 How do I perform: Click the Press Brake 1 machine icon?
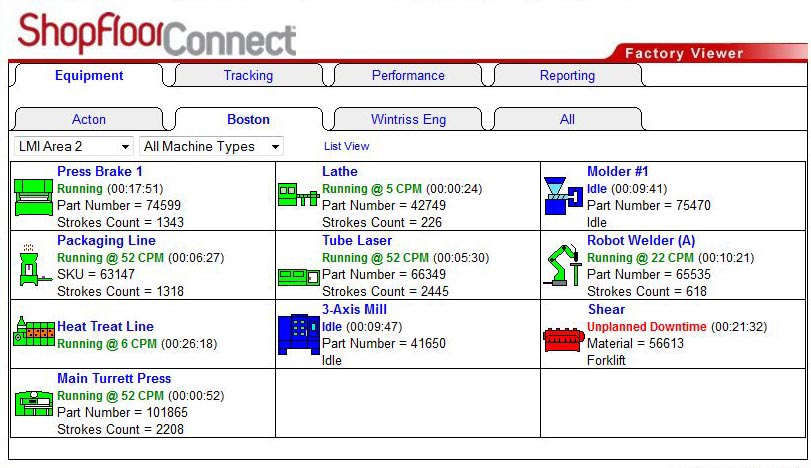(34, 197)
